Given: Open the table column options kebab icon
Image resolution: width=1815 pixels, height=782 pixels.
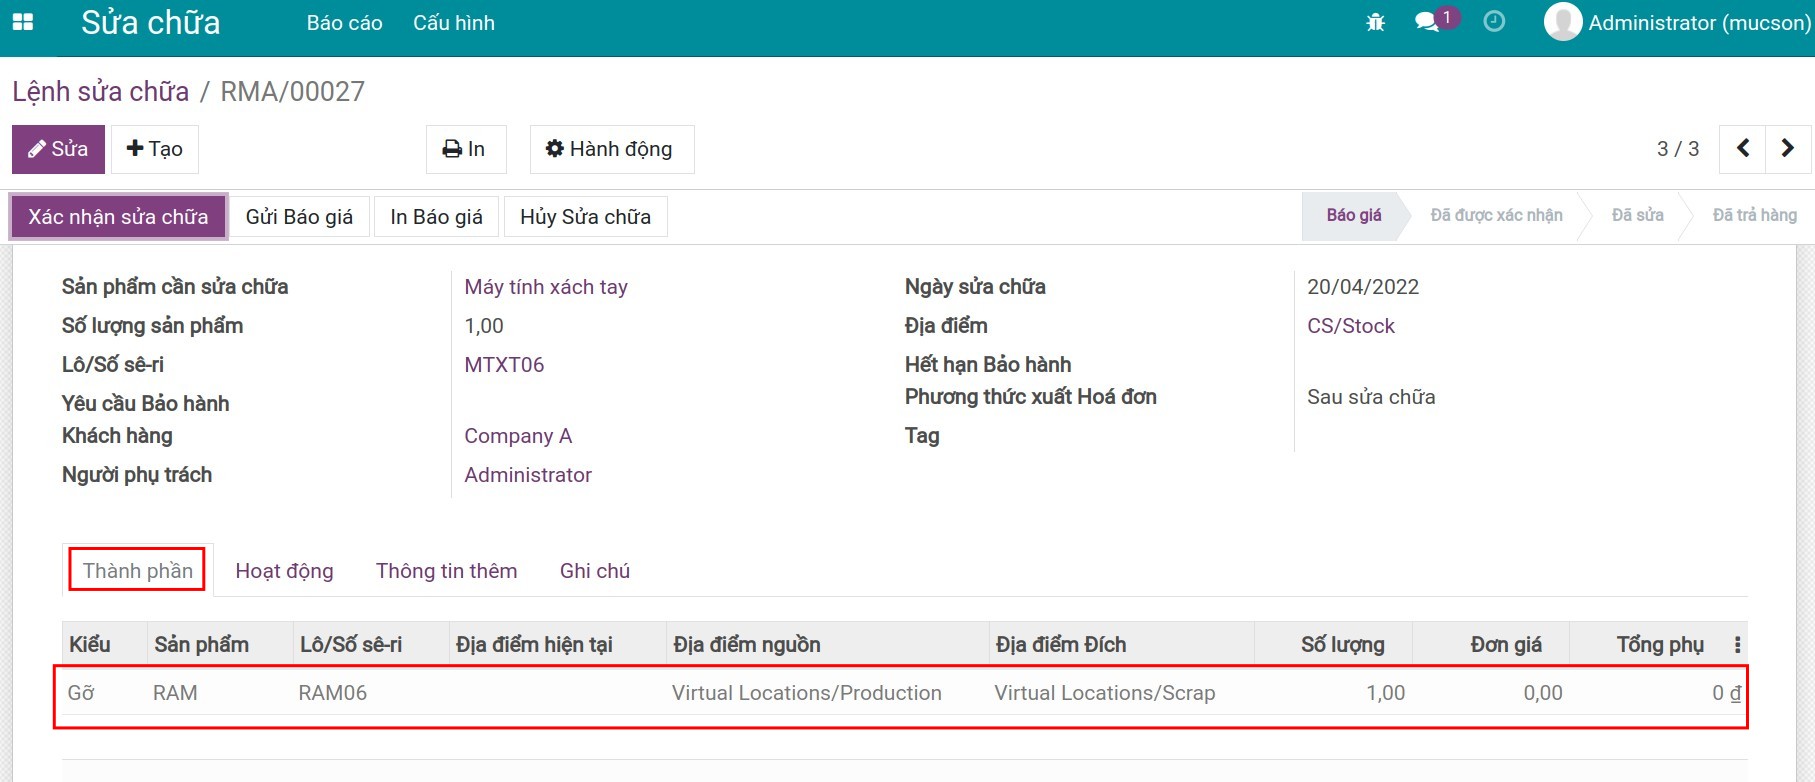Looking at the screenshot, I should tap(1737, 645).
